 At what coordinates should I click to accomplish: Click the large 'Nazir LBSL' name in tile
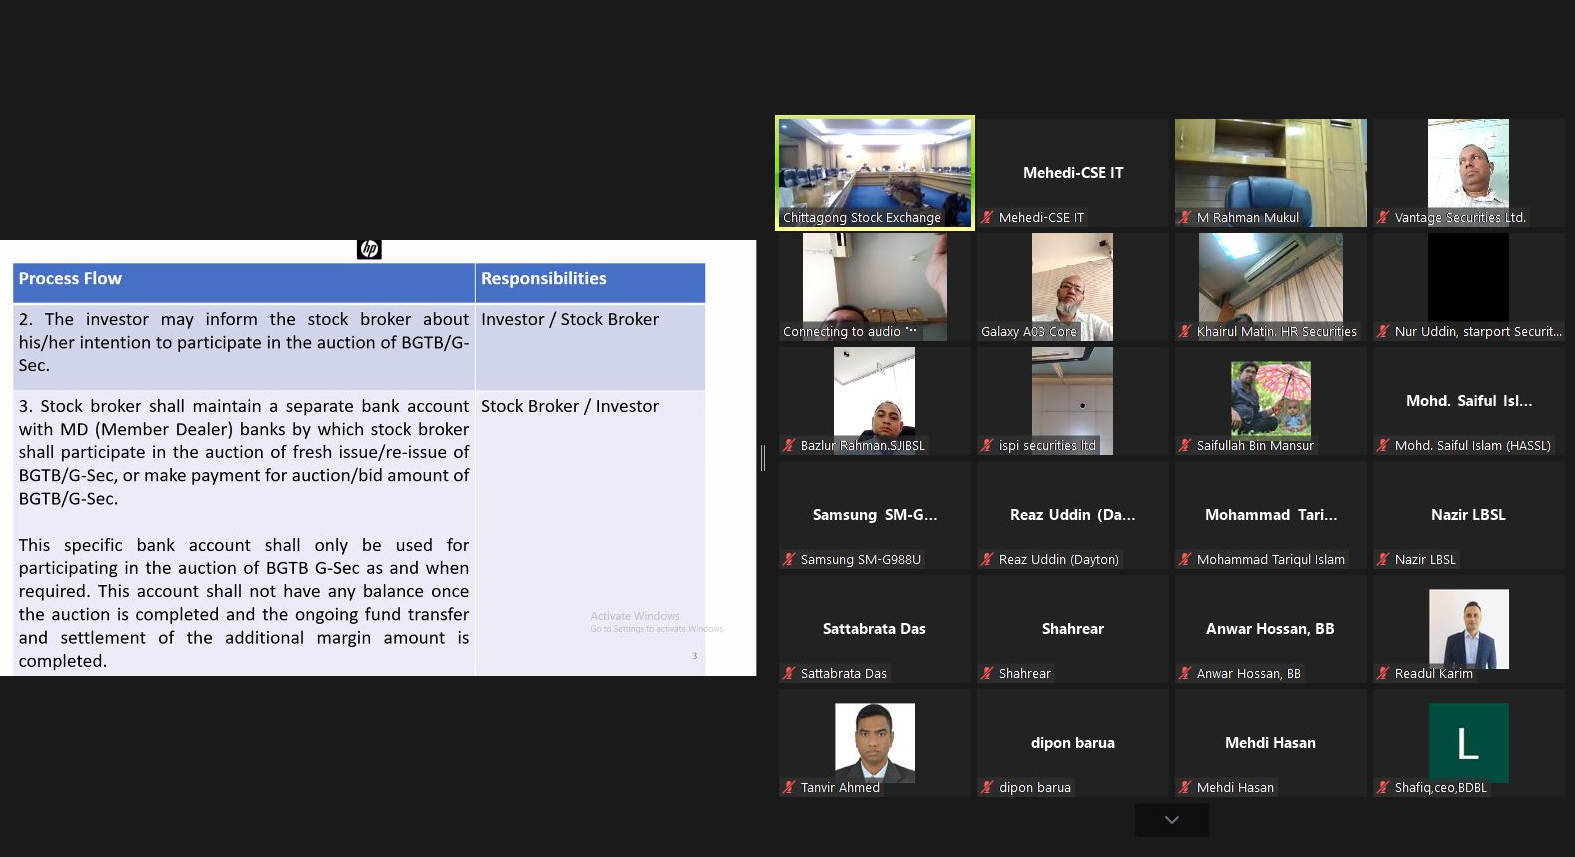(x=1468, y=515)
